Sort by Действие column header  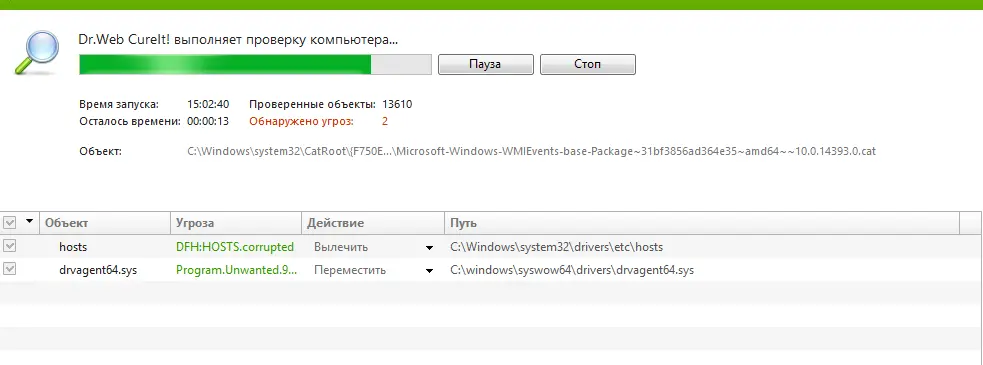(x=373, y=223)
